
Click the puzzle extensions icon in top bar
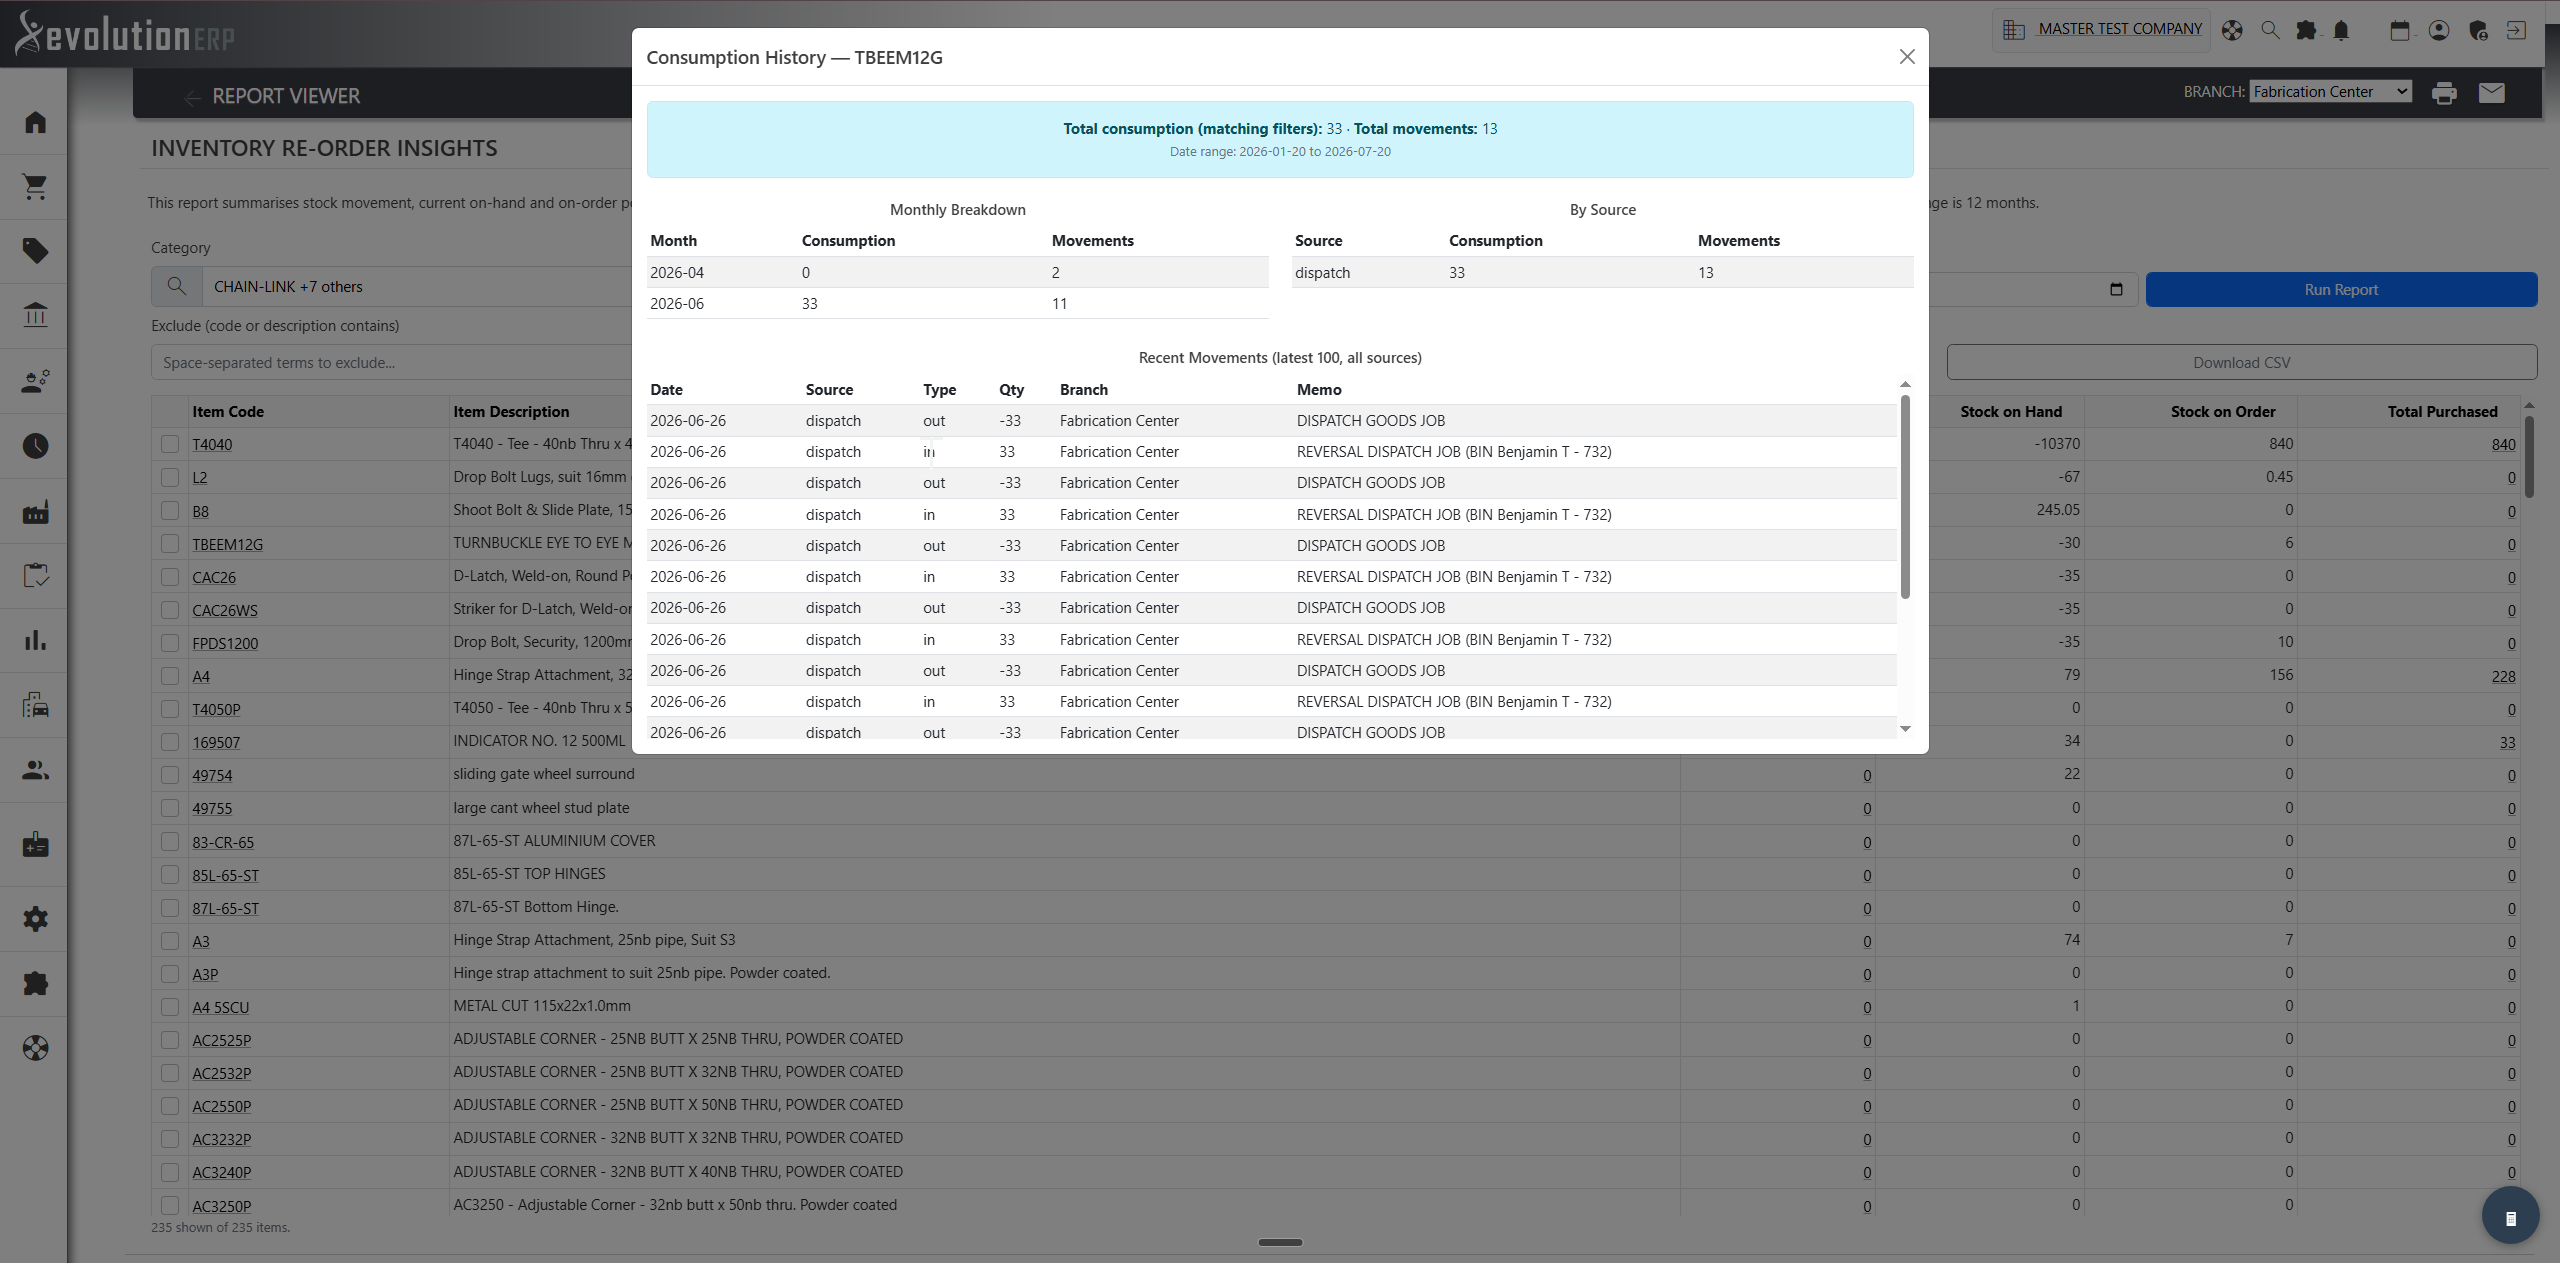[x=2306, y=30]
